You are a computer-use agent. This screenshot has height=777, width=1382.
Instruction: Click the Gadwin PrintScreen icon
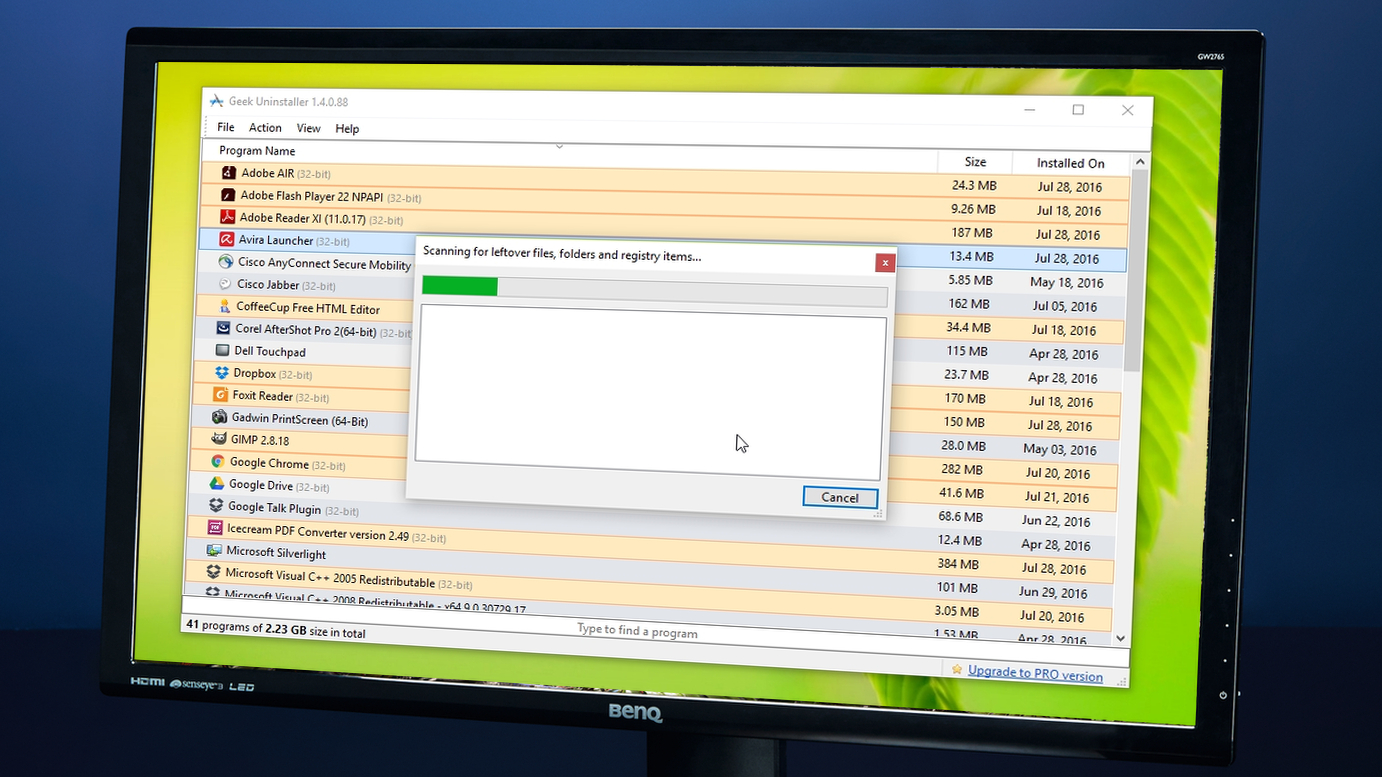pyautogui.click(x=219, y=417)
